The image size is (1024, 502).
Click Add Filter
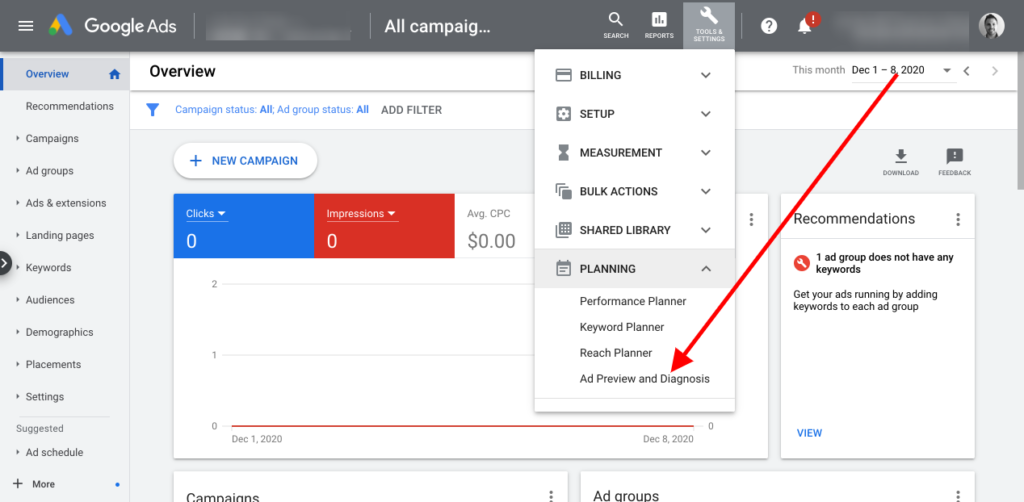coord(411,110)
